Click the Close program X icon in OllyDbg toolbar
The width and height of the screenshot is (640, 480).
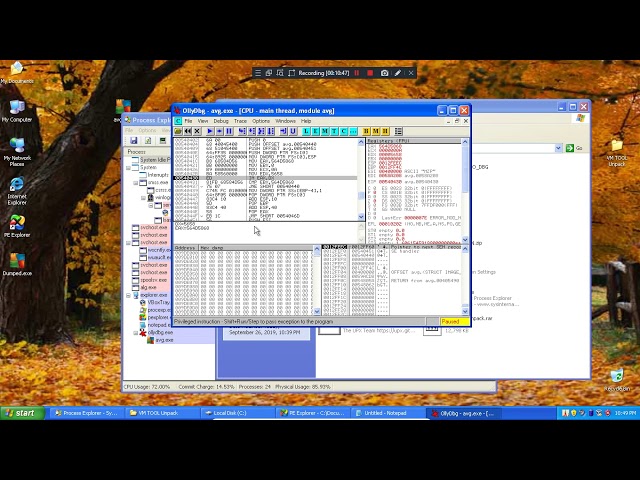coord(197,131)
